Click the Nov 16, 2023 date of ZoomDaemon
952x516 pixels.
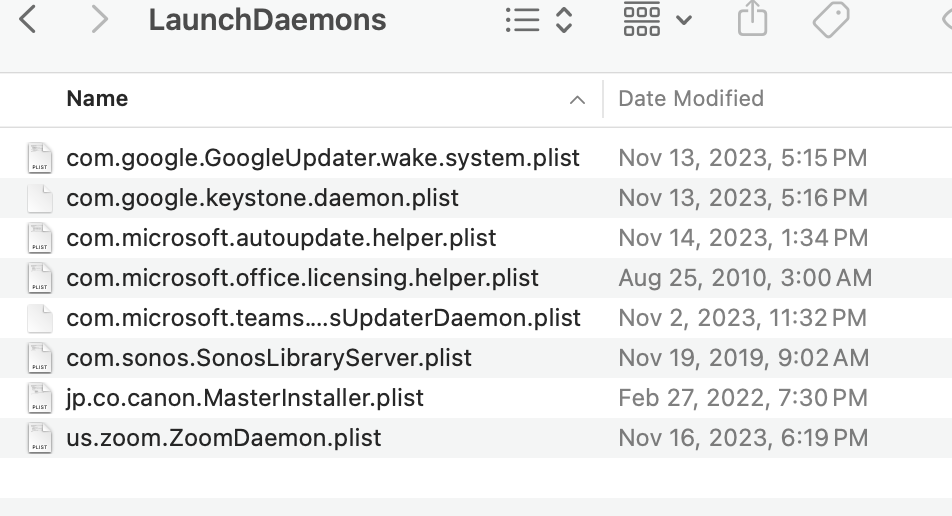click(x=743, y=438)
